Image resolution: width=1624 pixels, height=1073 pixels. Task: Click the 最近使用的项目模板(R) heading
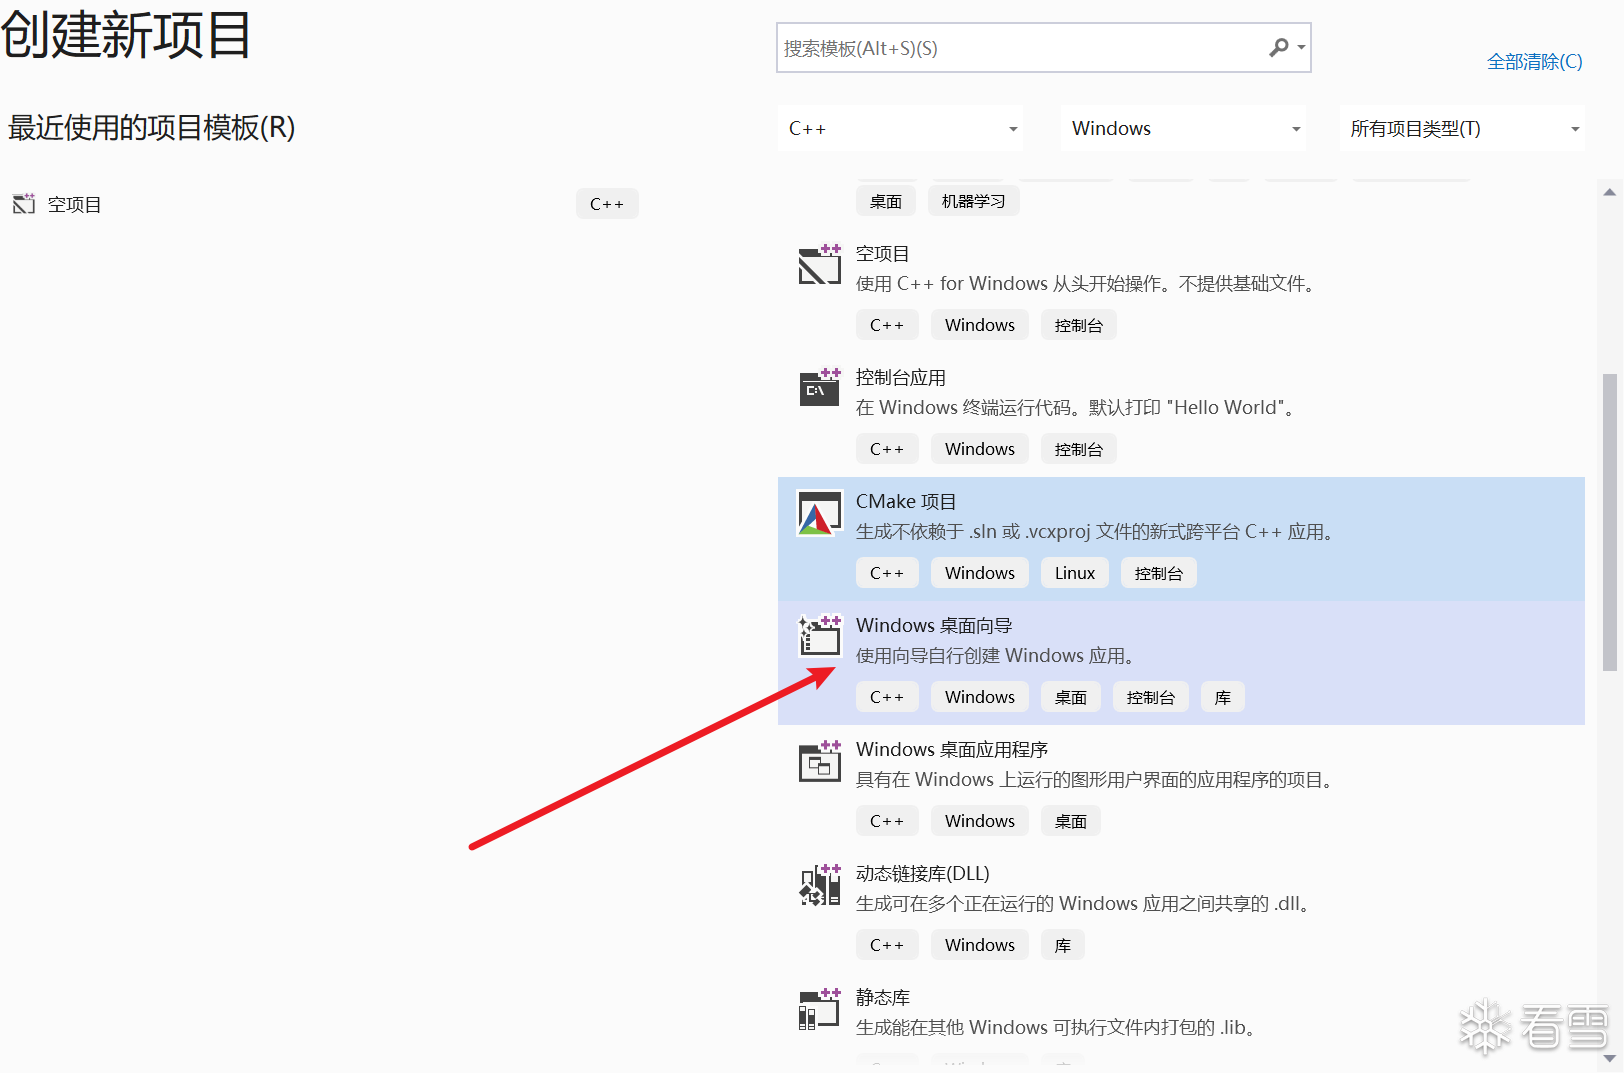tap(152, 128)
